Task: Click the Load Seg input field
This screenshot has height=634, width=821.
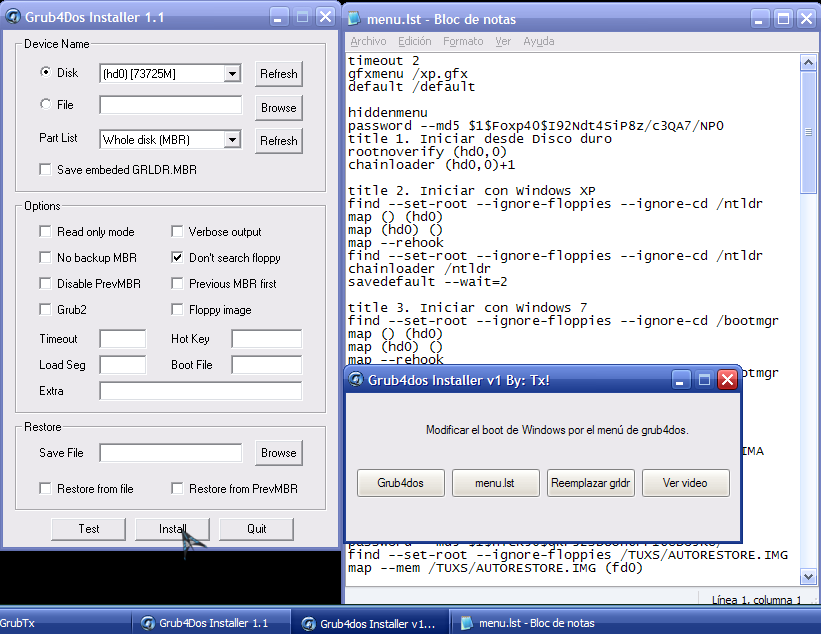Action: pyautogui.click(x=123, y=365)
